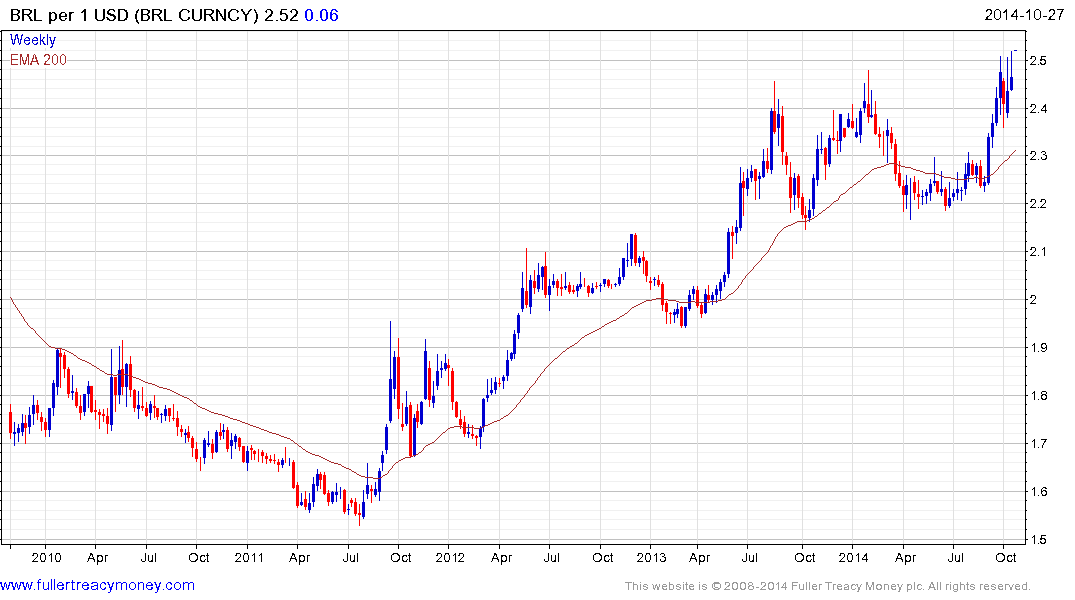
Task: Click the 1.6 price axis label
Action: [1038, 492]
